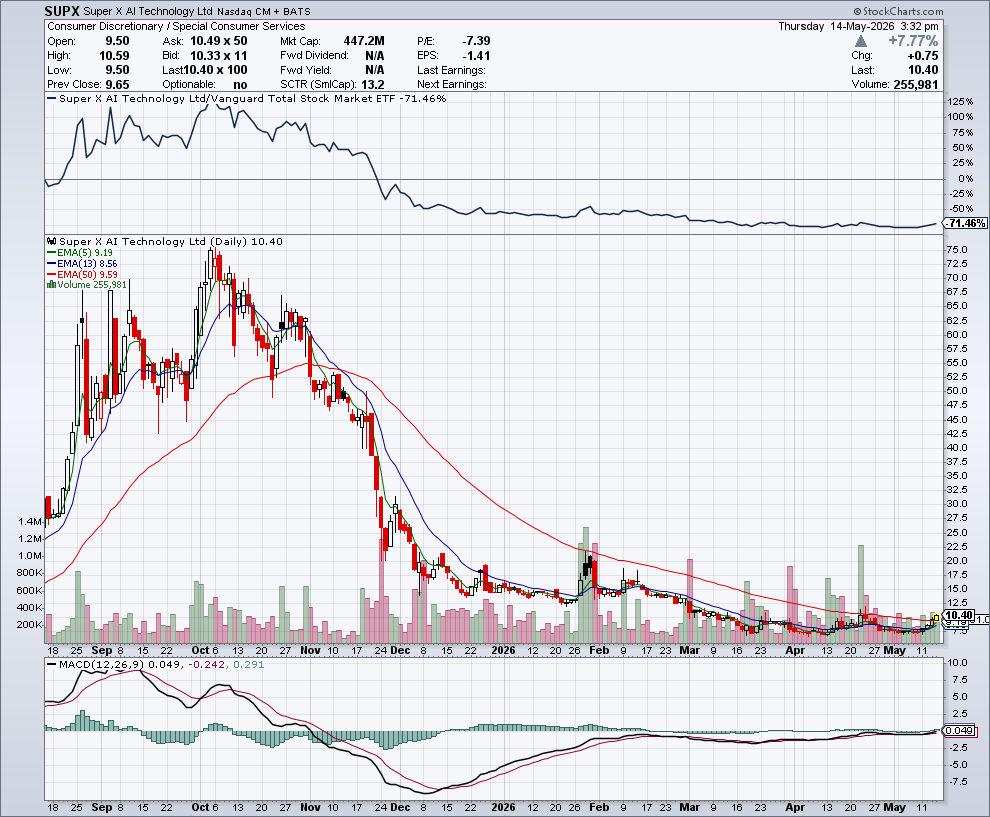Click the boxed '-71.46%' relative strength label

[x=966, y=224]
